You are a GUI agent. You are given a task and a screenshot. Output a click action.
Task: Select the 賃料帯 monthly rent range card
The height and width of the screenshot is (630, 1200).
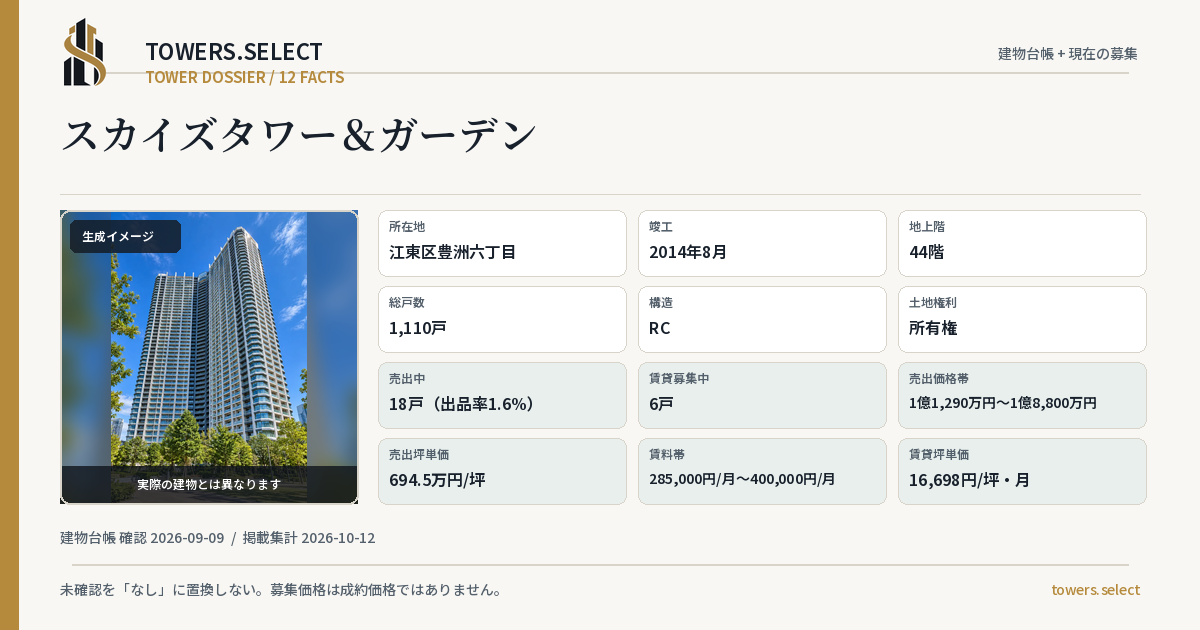pos(762,471)
